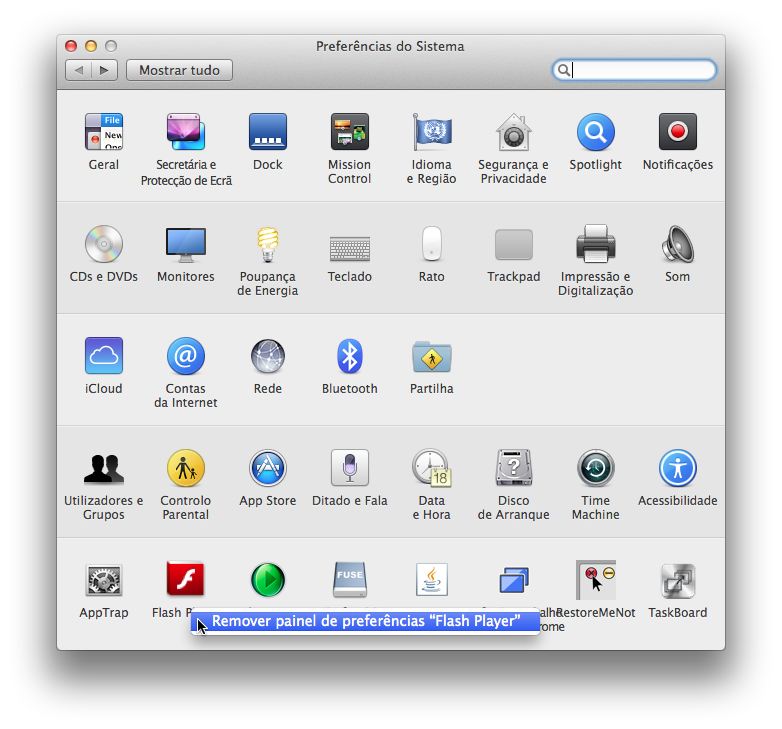Go forward with the right arrow button

[x=104, y=70]
